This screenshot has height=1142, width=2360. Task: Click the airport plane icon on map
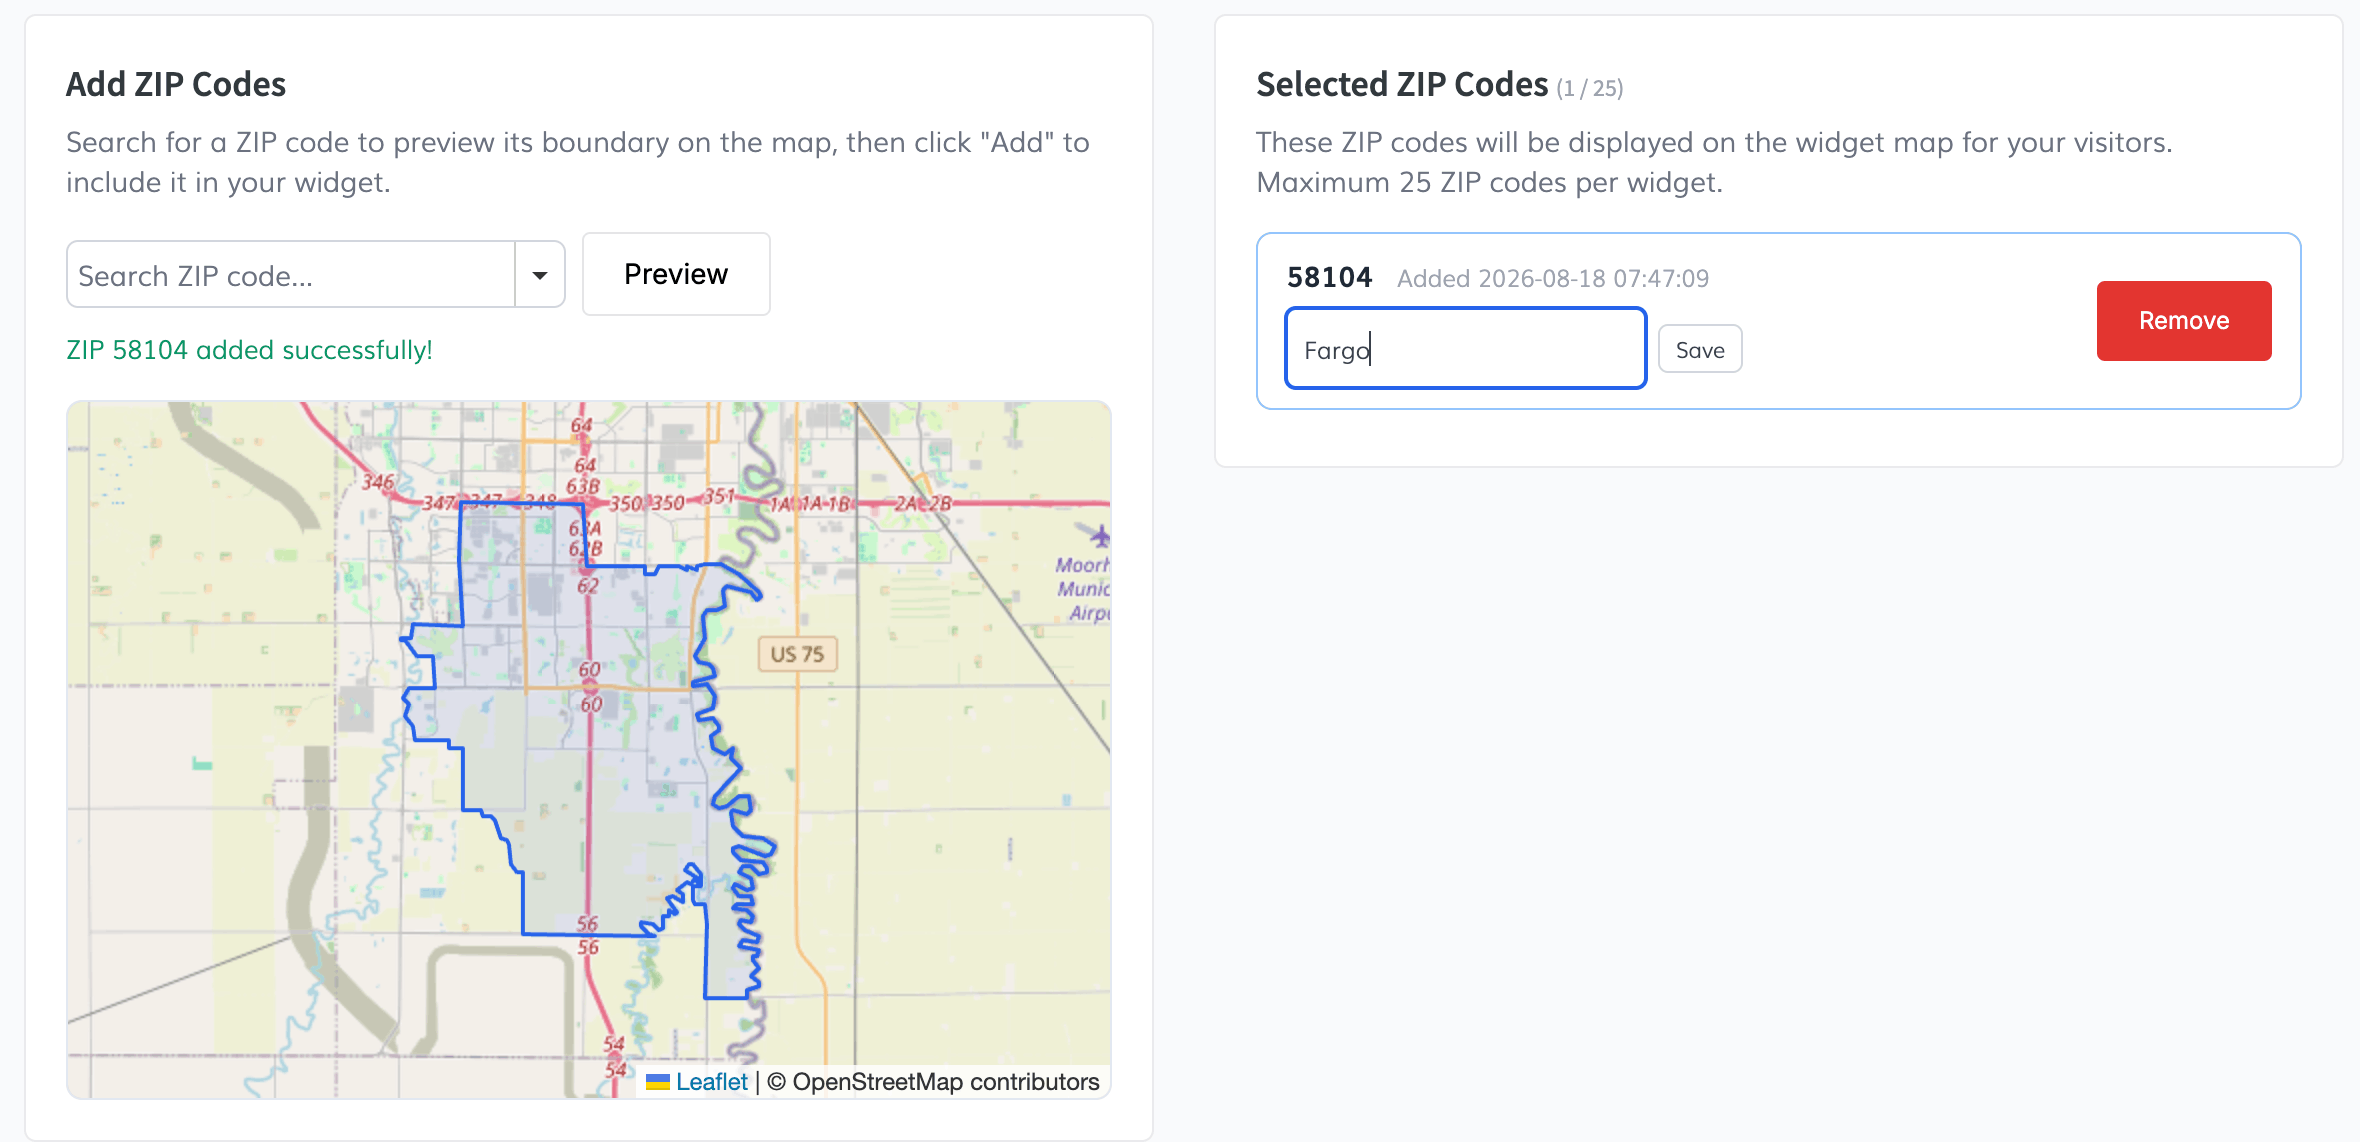pos(1098,535)
